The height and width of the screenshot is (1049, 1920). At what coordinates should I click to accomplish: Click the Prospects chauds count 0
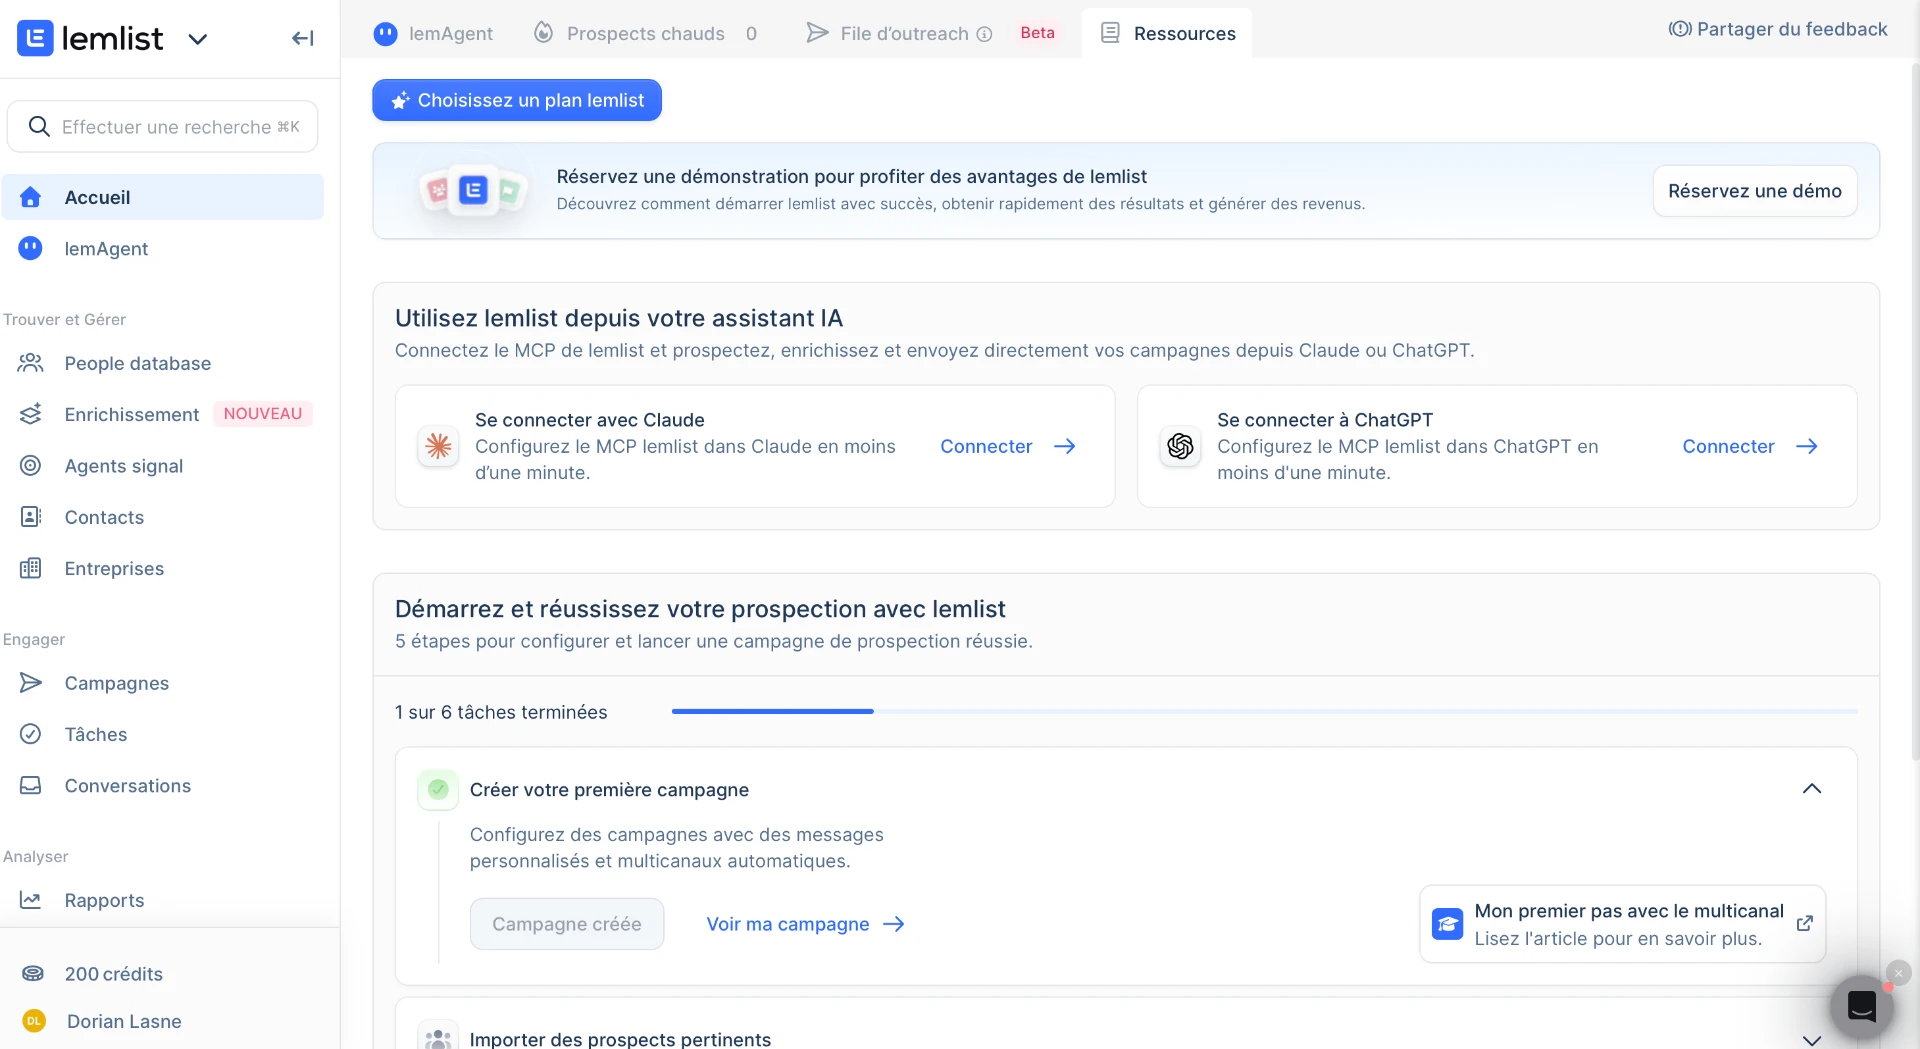pos(751,34)
